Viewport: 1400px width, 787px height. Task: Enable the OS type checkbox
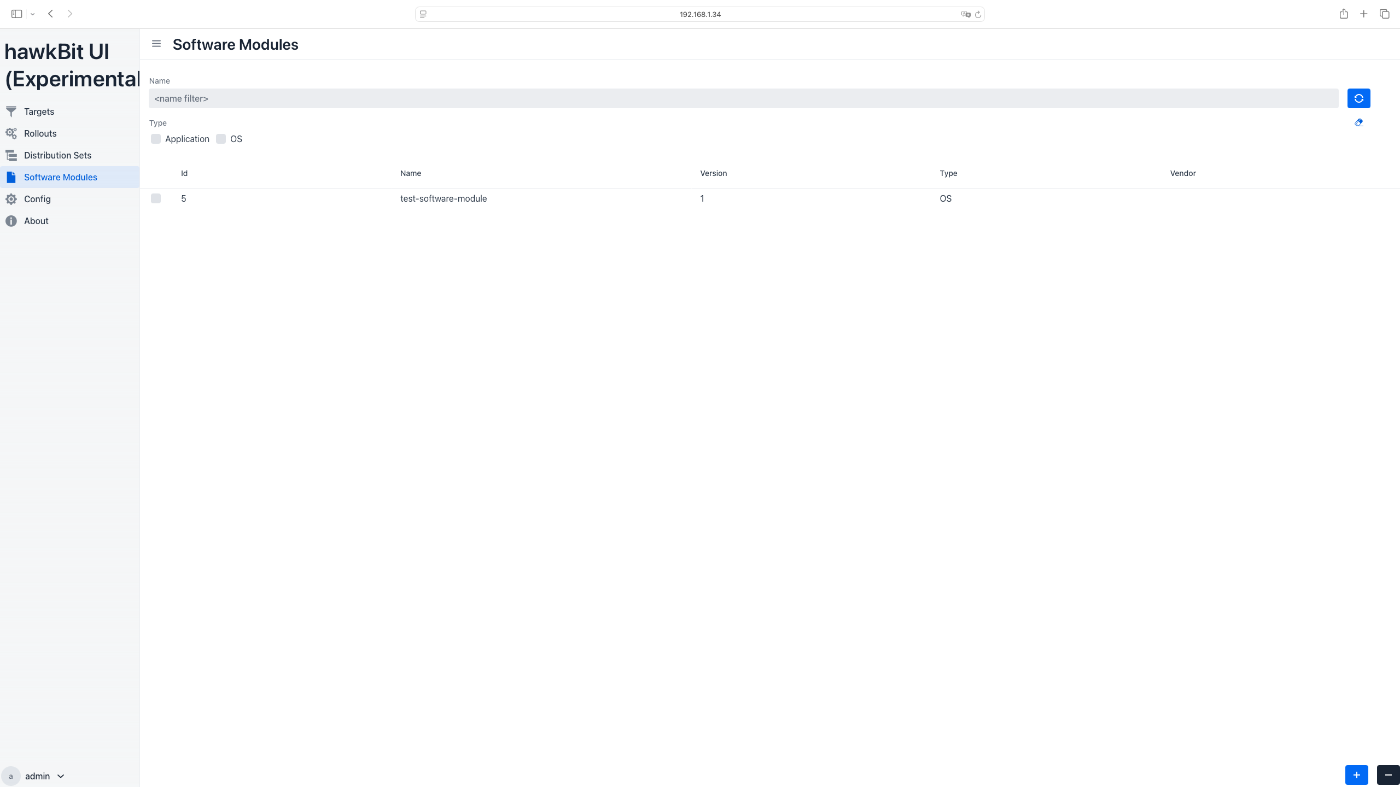click(x=221, y=139)
